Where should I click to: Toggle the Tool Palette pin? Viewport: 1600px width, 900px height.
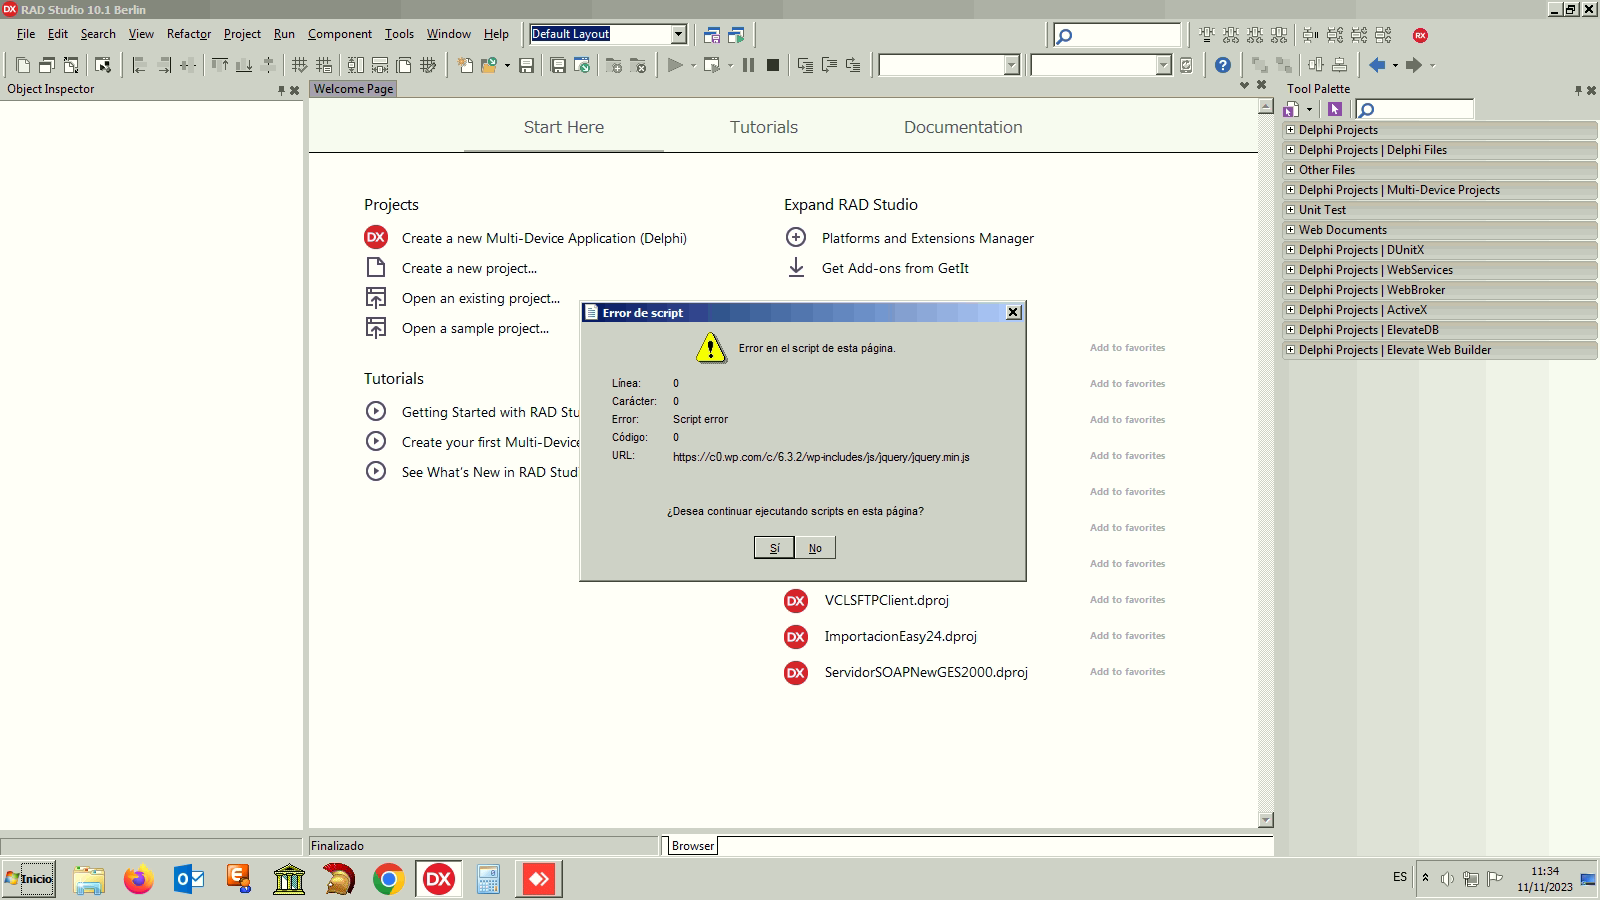point(1578,90)
